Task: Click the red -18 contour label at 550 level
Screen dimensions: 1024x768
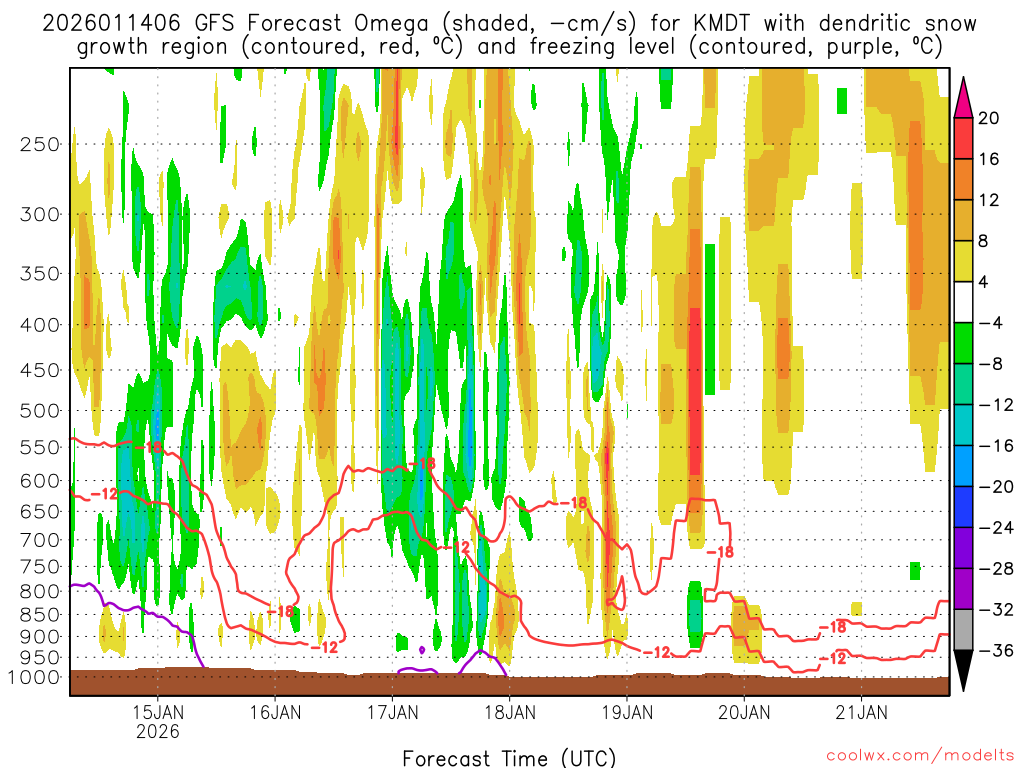Action: [148, 447]
